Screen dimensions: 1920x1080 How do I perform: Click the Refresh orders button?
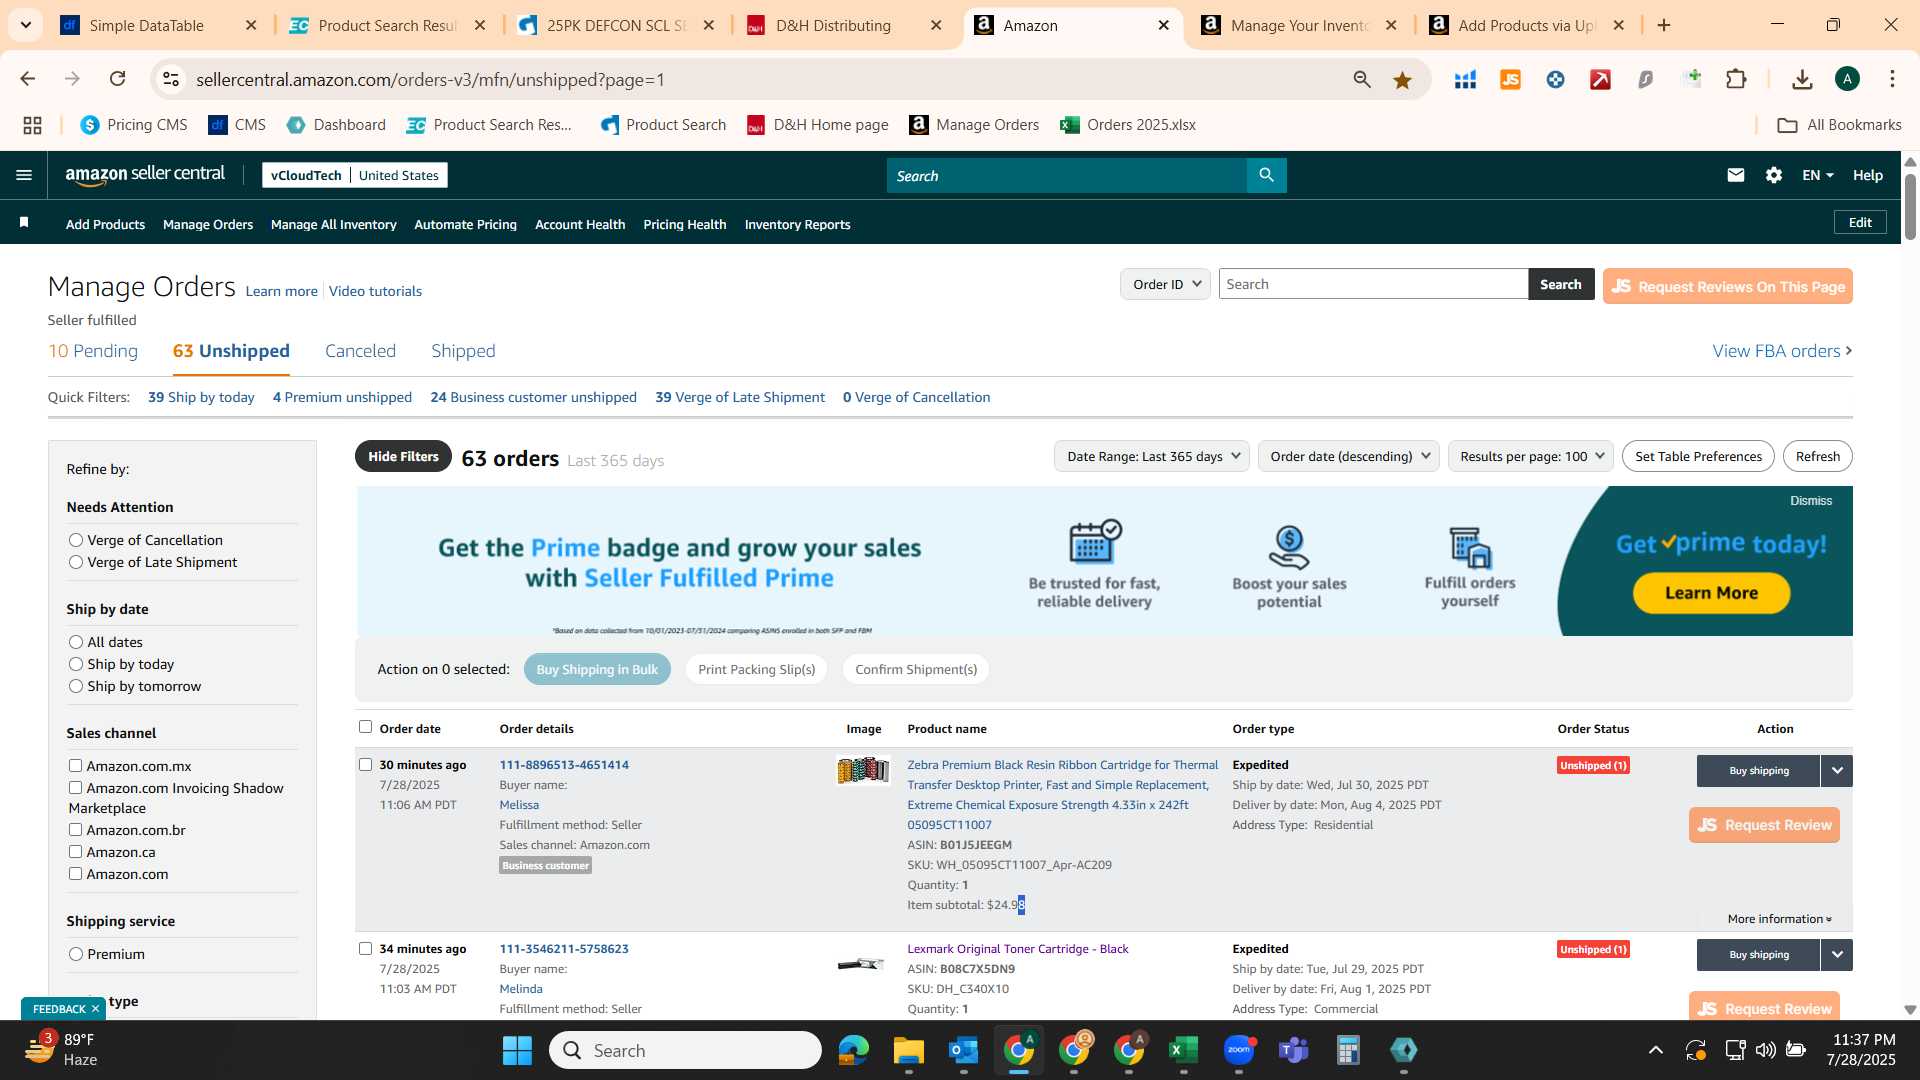coord(1817,456)
